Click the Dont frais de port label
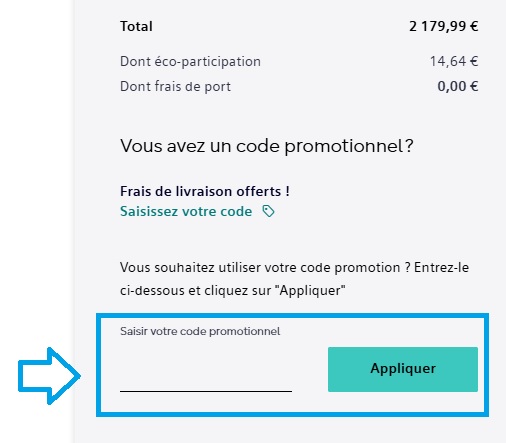Screen dimensions: 506x443 [175, 87]
